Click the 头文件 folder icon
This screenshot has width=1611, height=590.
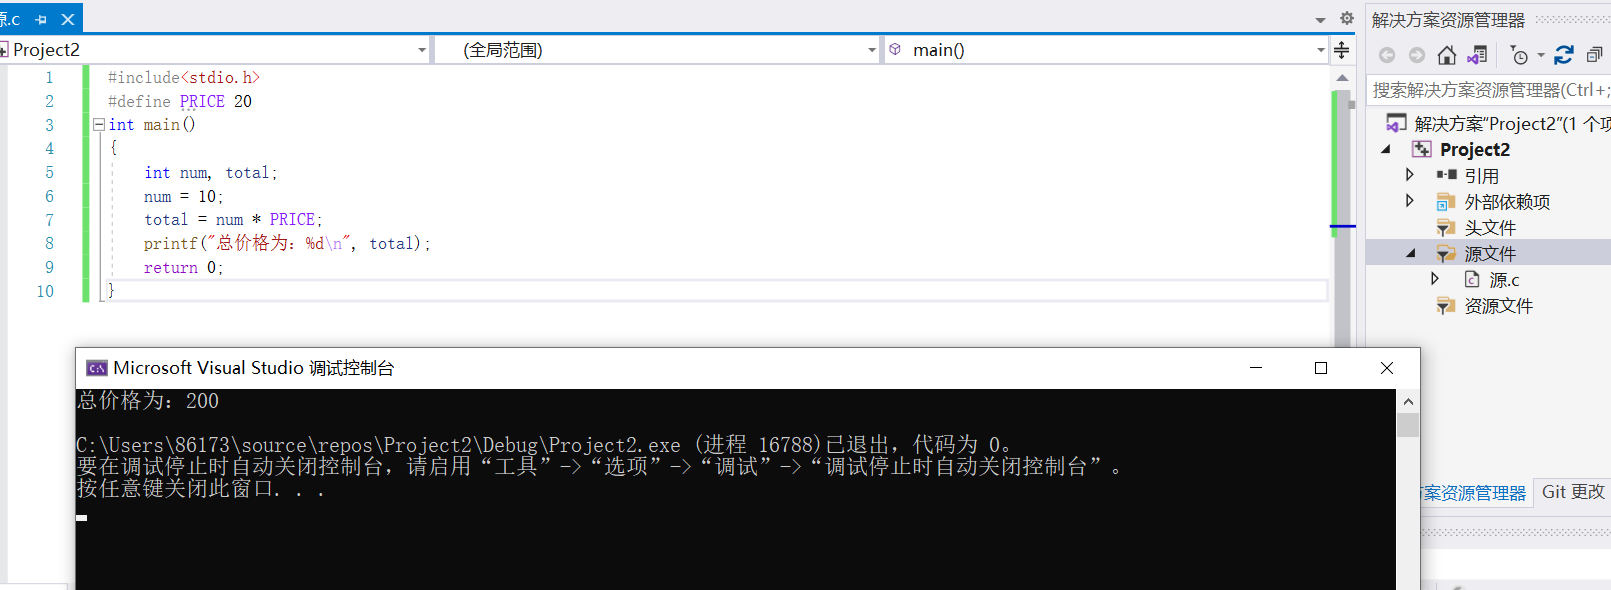pos(1446,228)
